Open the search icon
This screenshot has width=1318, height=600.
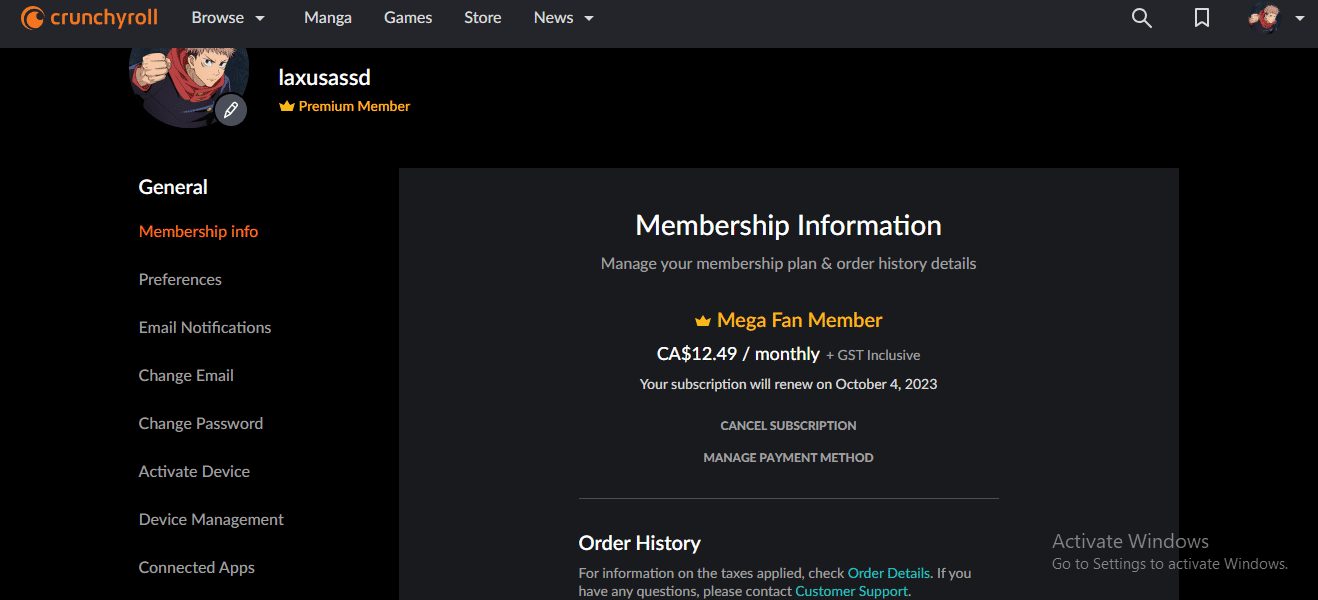click(x=1141, y=18)
